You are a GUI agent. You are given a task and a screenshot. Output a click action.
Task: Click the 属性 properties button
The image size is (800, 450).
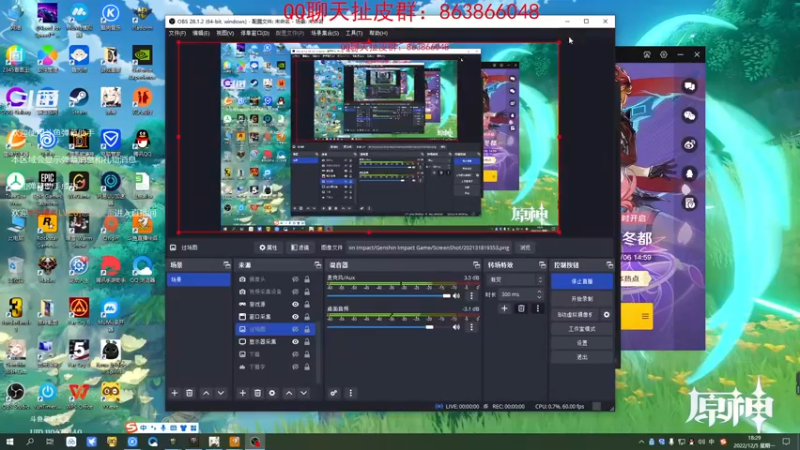click(x=268, y=247)
